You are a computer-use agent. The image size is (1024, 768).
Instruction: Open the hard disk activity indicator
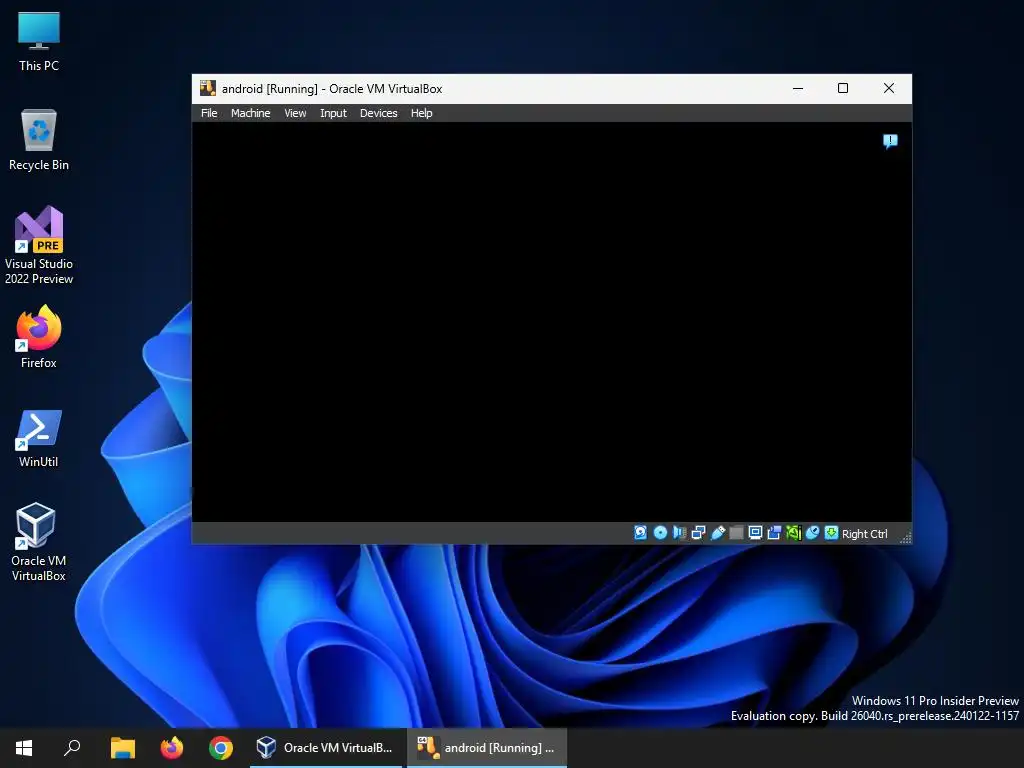pyautogui.click(x=640, y=533)
